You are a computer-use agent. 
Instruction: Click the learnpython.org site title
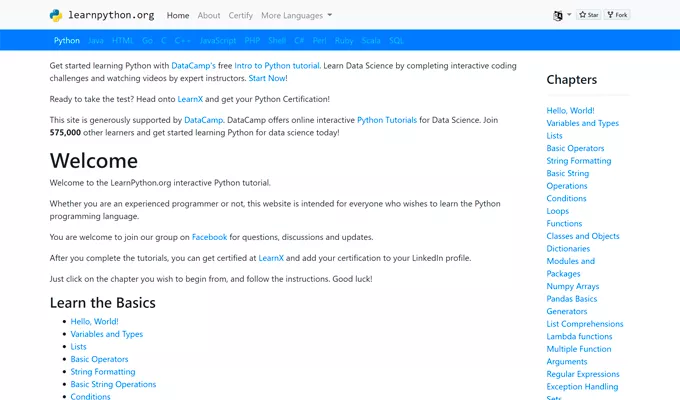pos(111,15)
